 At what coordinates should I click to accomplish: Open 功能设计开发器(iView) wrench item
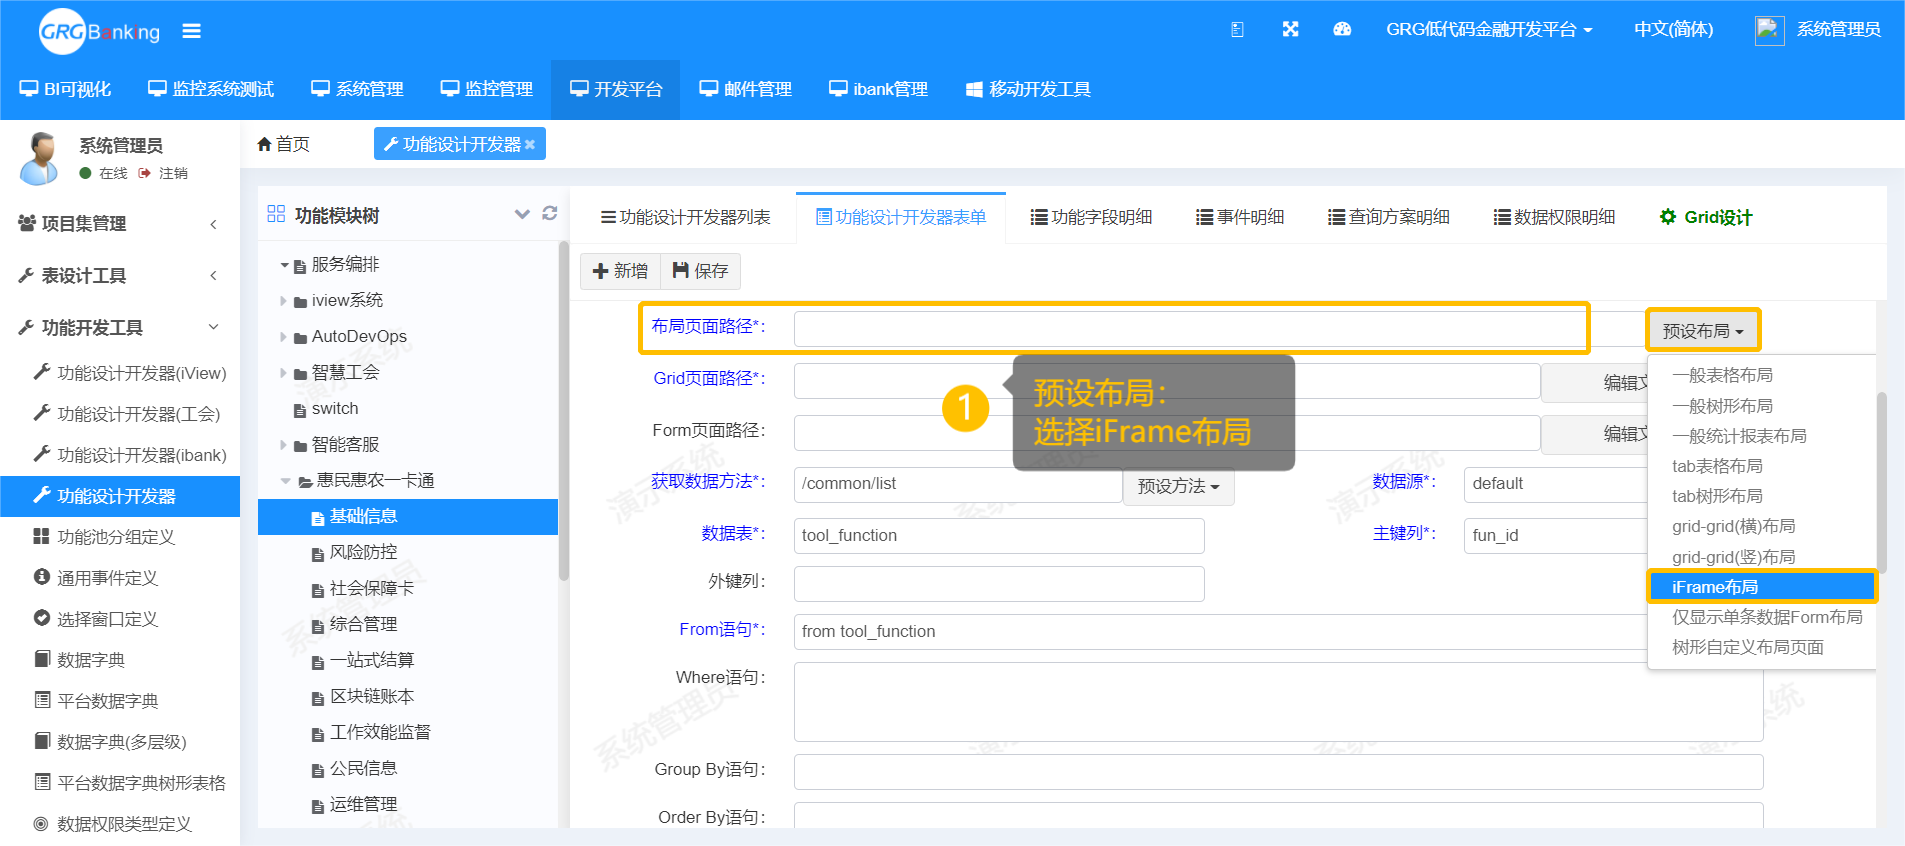coord(130,373)
